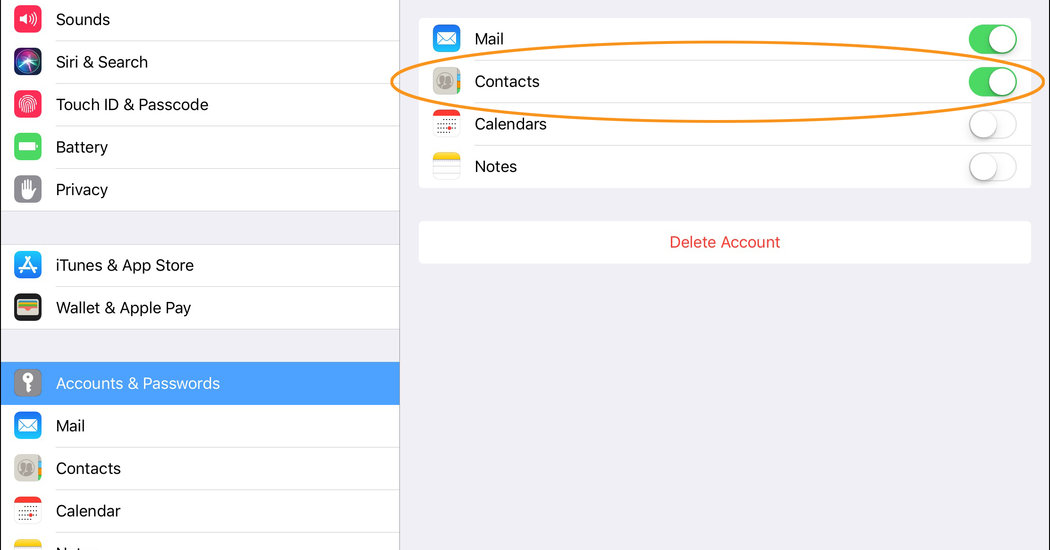Open the Sounds settings
Screen dimensions: 1050x550
[x=200, y=19]
